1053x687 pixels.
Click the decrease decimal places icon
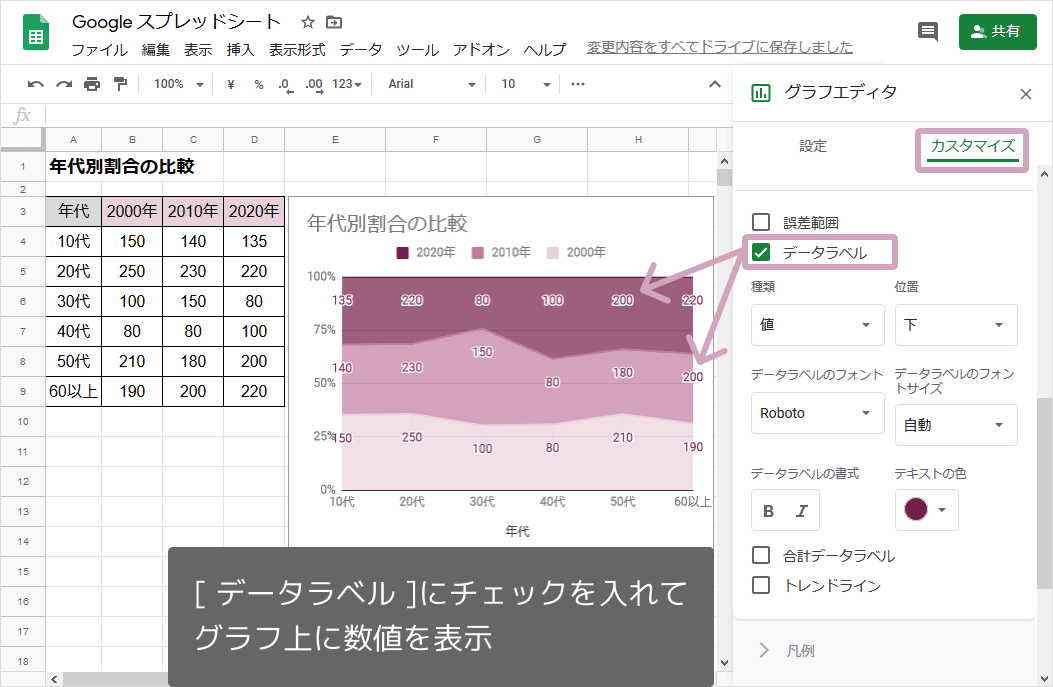click(x=287, y=84)
